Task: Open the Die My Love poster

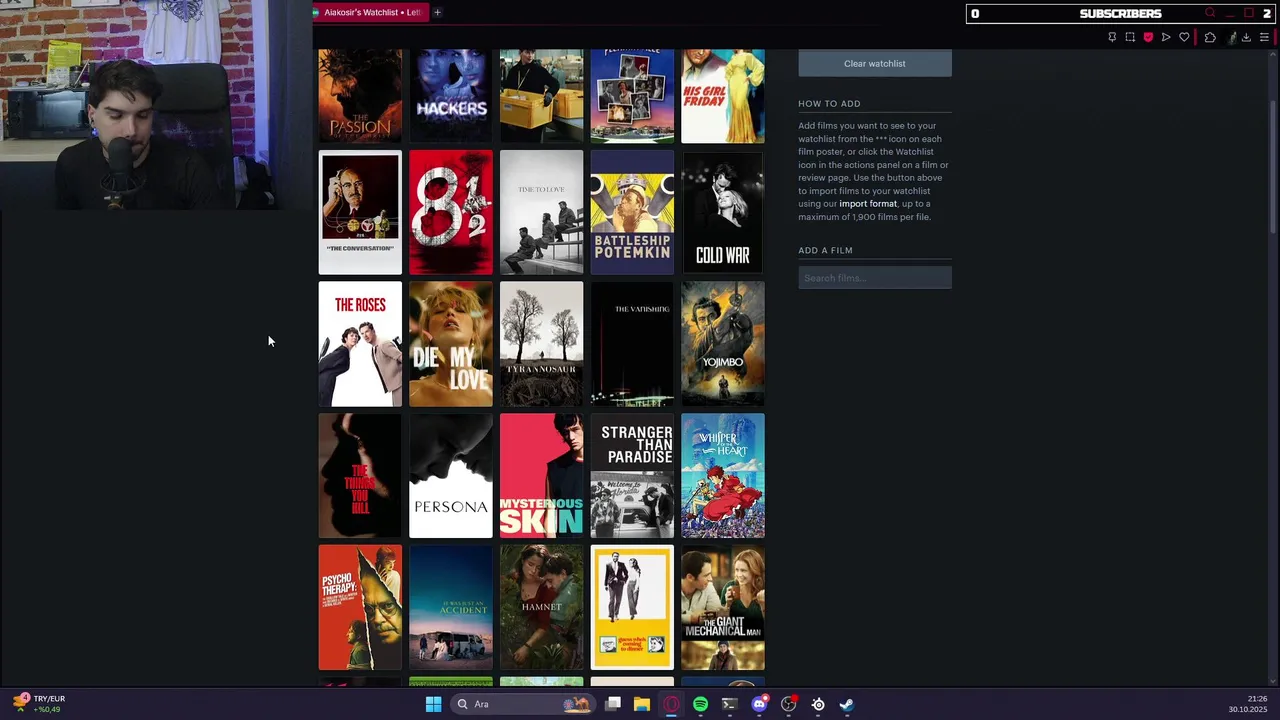Action: tap(451, 344)
